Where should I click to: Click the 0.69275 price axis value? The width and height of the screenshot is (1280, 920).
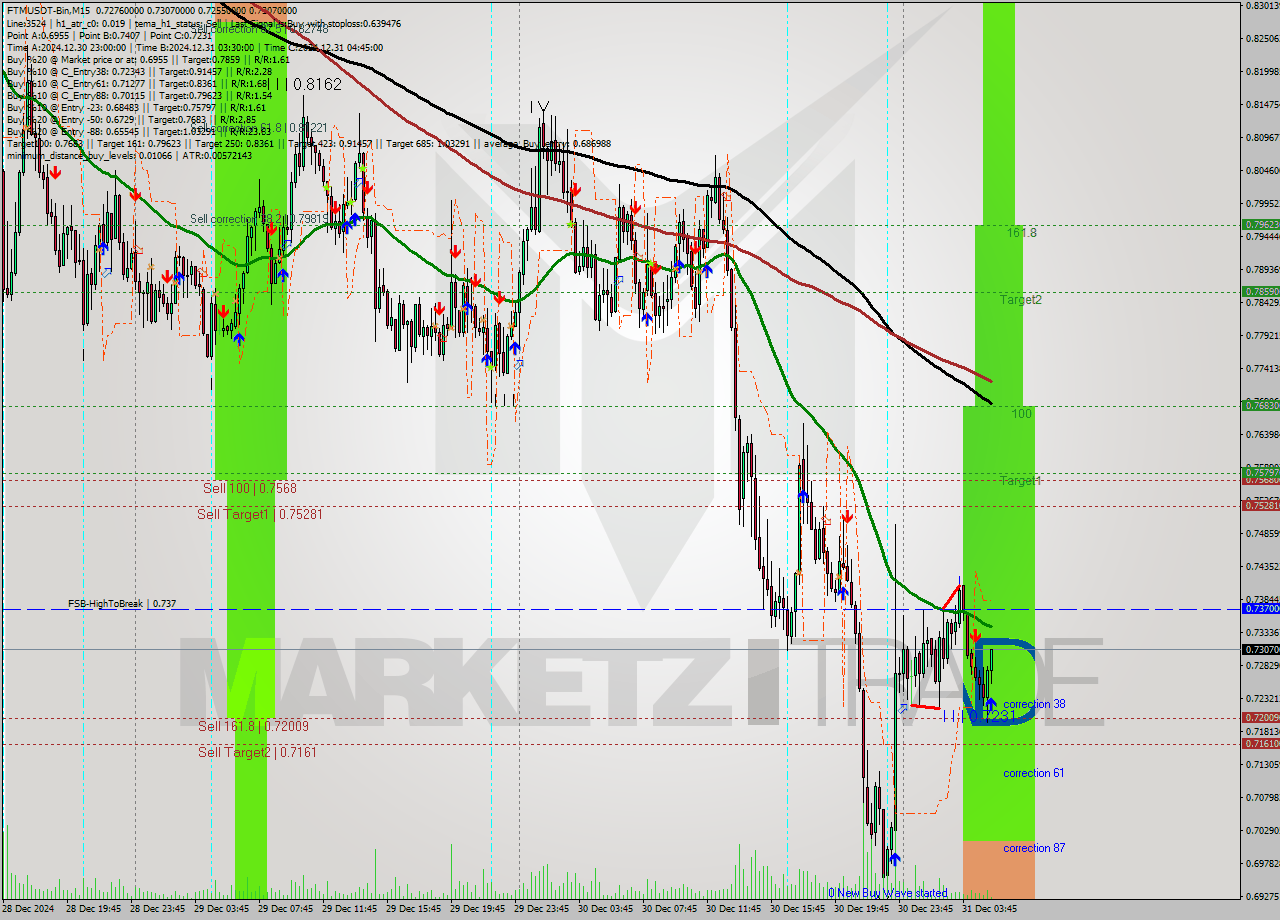(1262, 896)
